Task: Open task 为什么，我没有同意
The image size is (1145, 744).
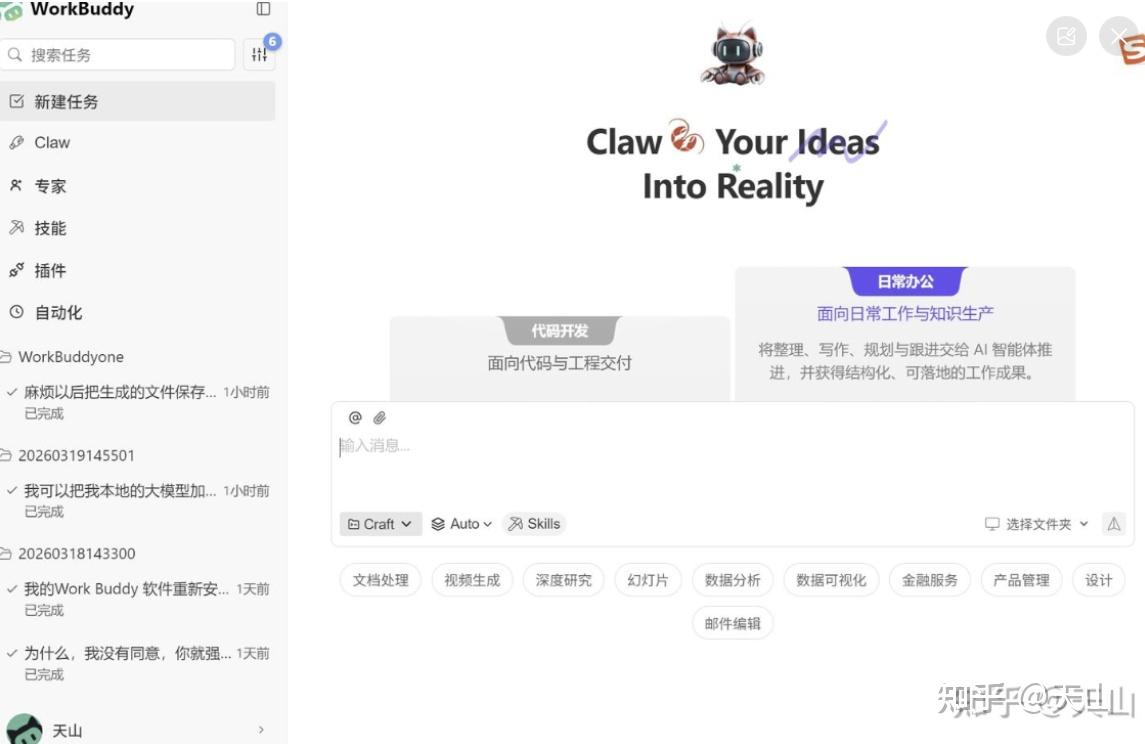Action: tap(137, 663)
